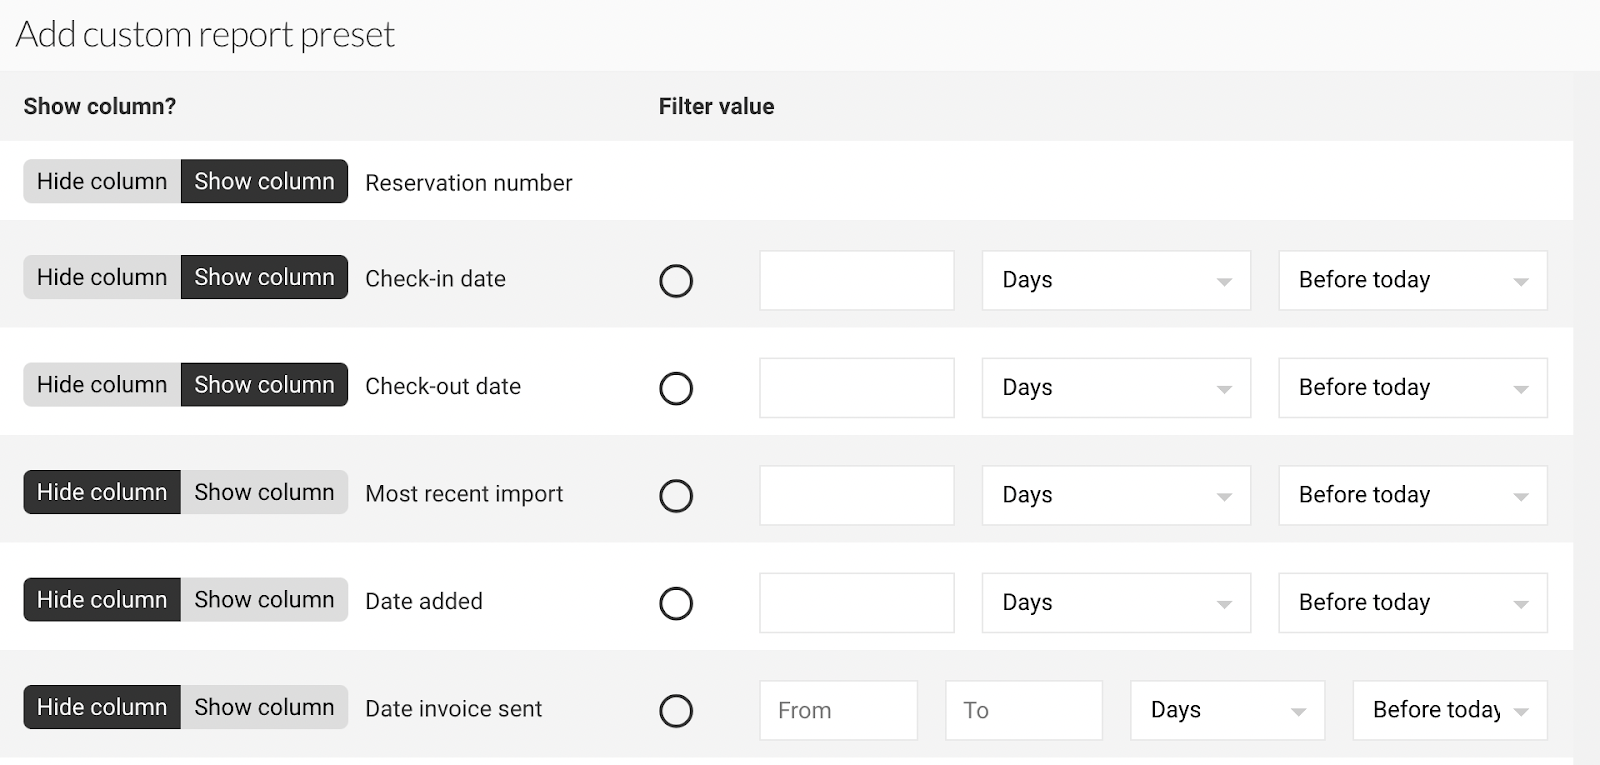Open Before today dropdown for Date added
Viewport: 1600px width, 765px height.
[1412, 603]
